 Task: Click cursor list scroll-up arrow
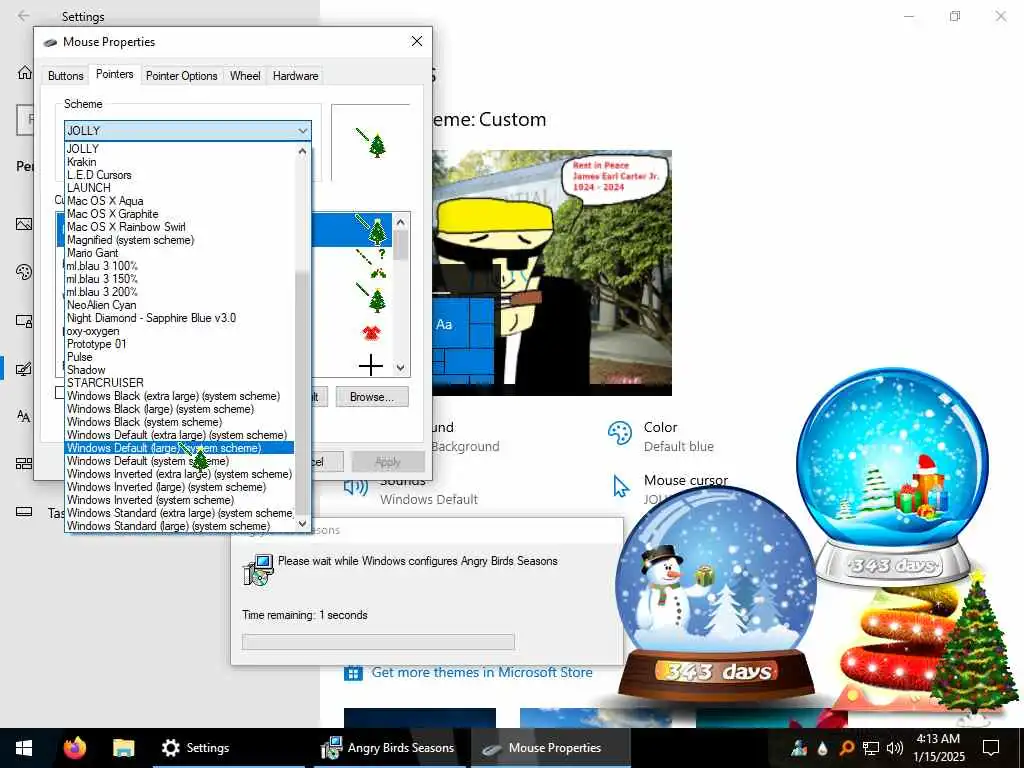coord(401,222)
